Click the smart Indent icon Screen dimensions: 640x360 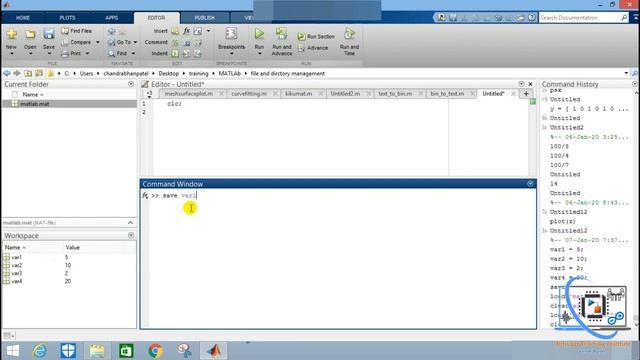175,53
